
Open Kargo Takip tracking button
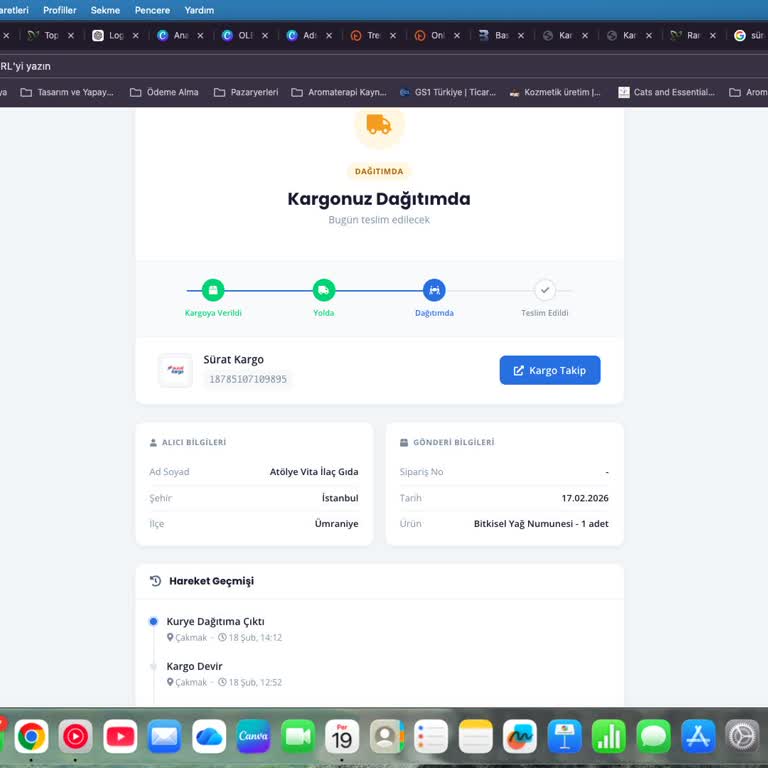point(550,370)
